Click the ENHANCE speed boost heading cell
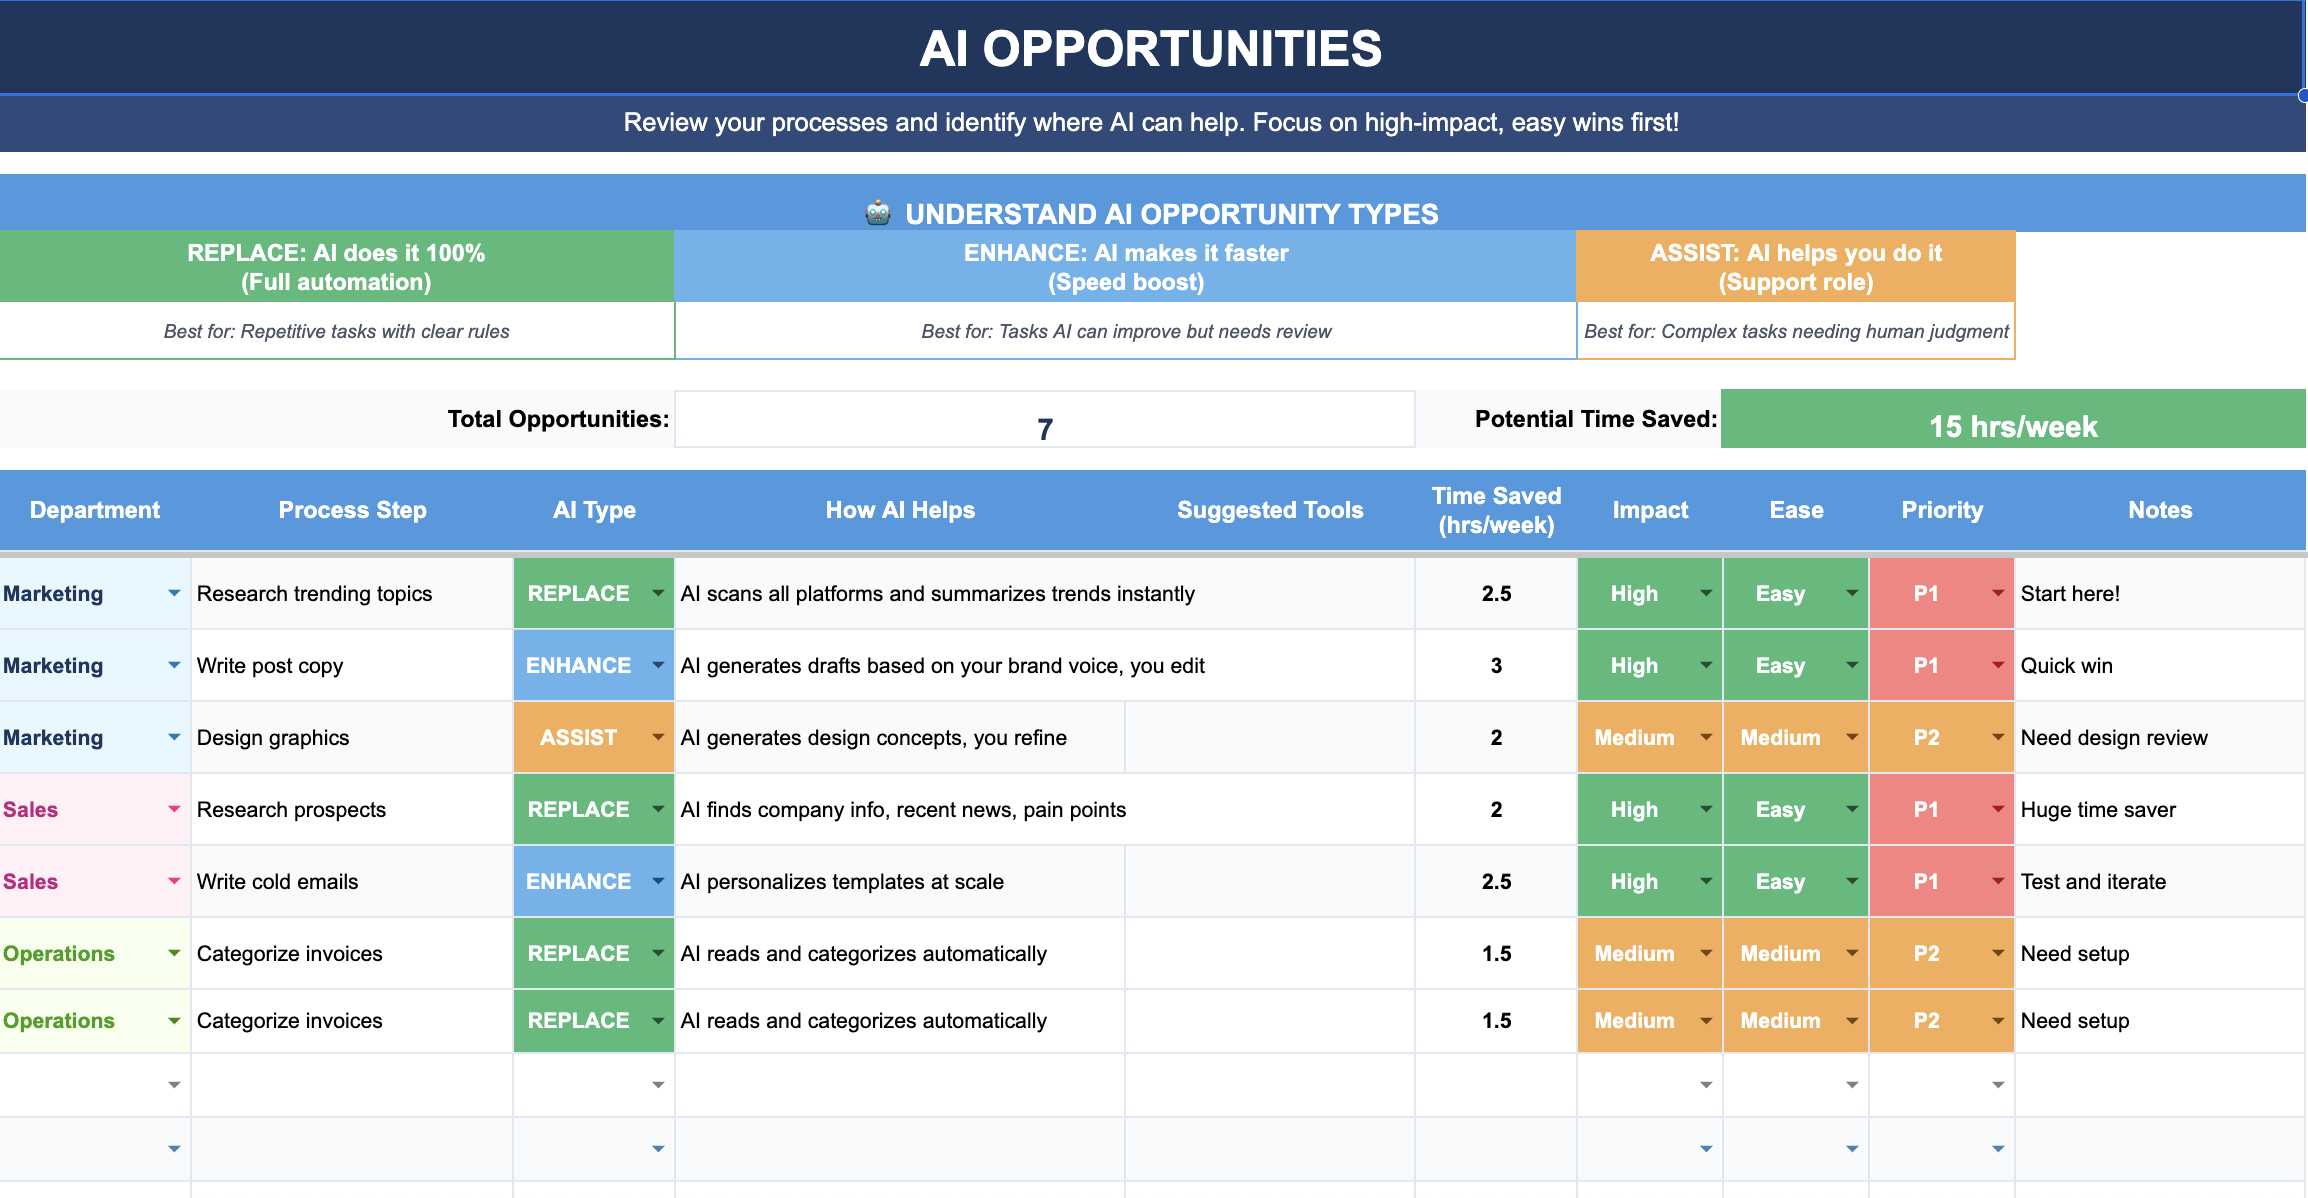The image size is (2308, 1198). pyautogui.click(x=1125, y=267)
